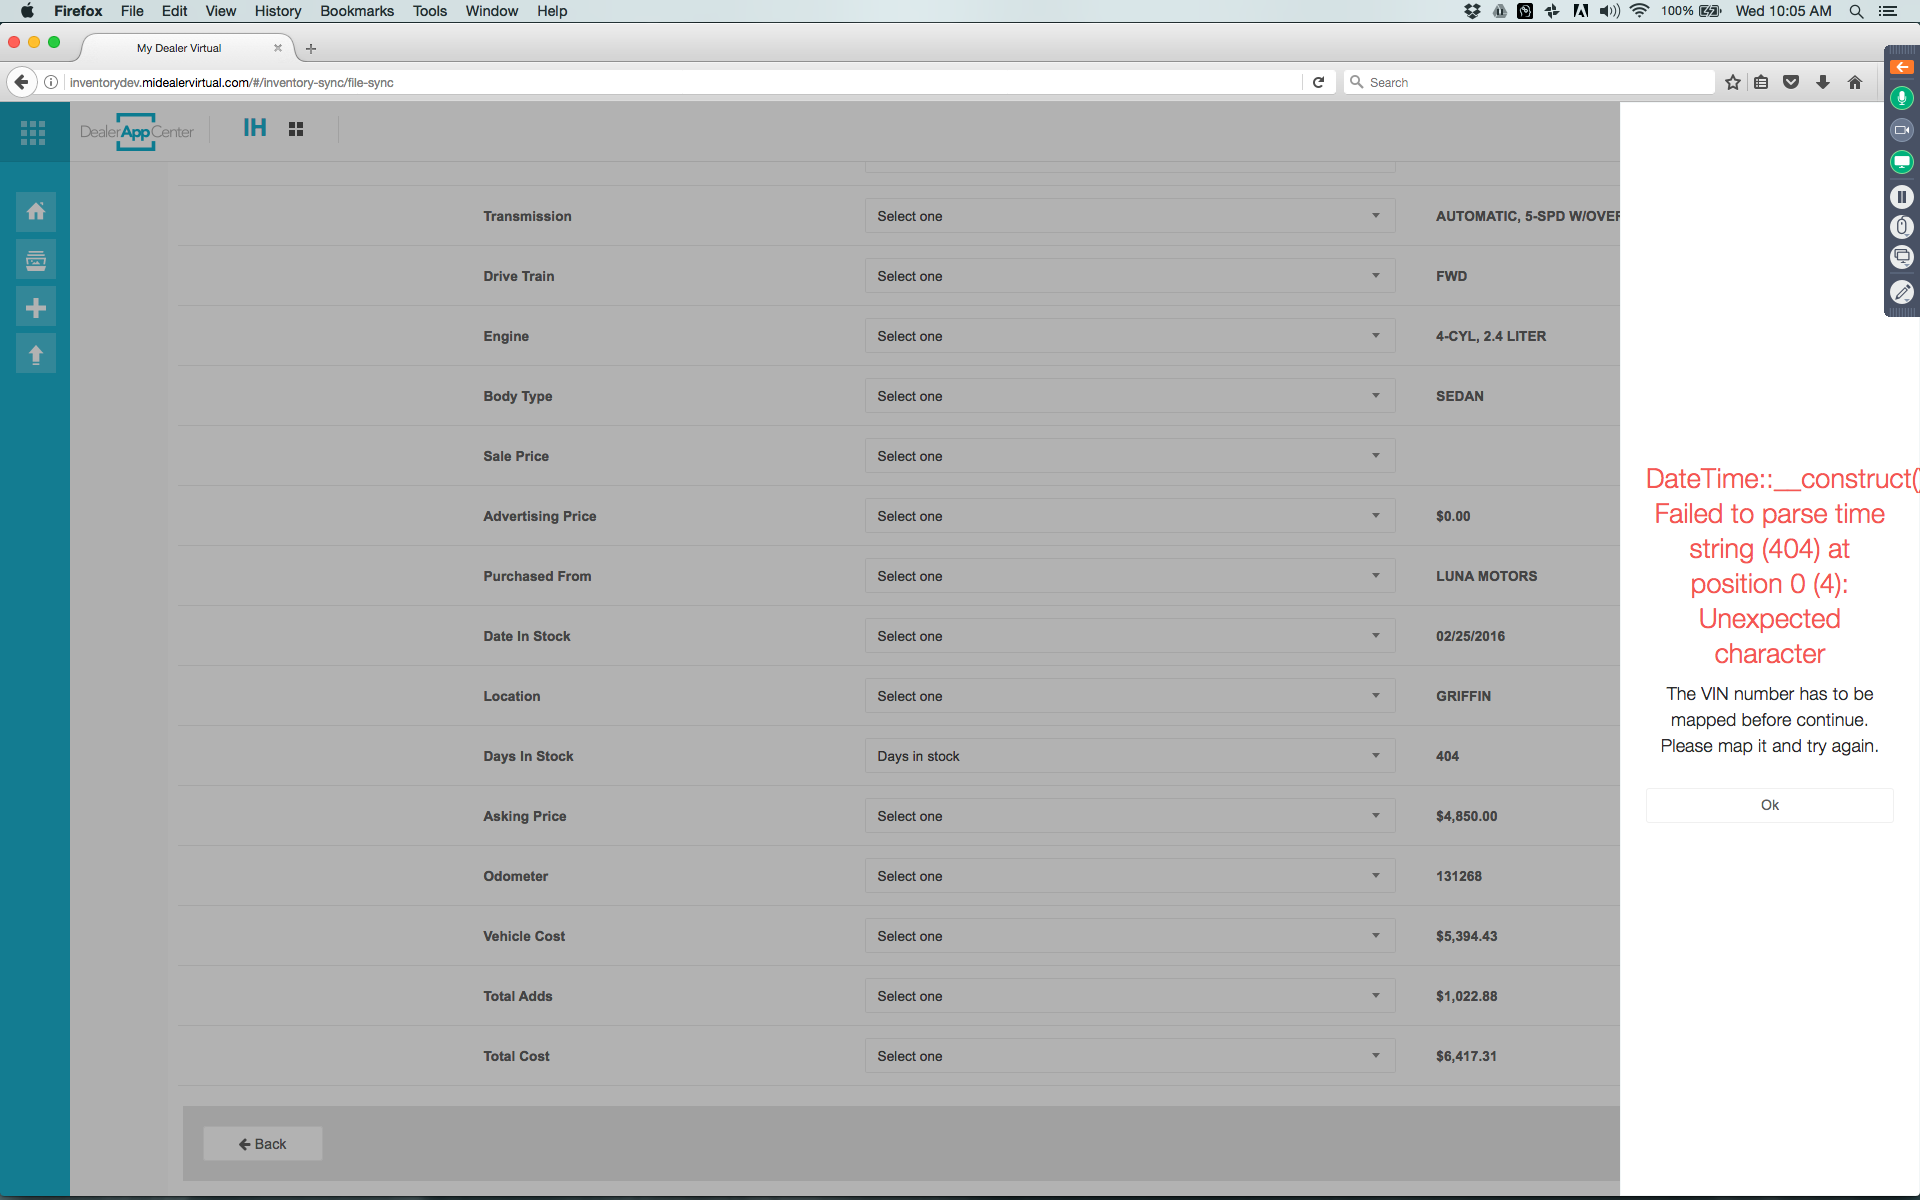
Task: Expand the Location dropdown
Action: (1130, 696)
